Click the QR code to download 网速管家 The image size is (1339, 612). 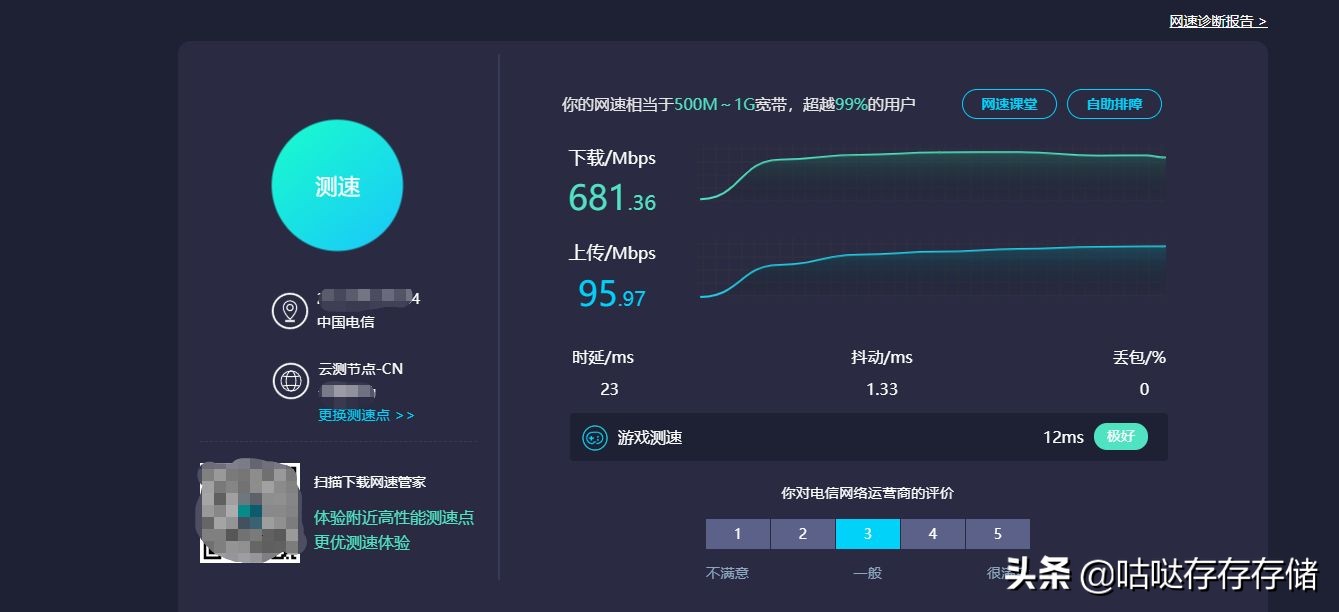pyautogui.click(x=249, y=510)
